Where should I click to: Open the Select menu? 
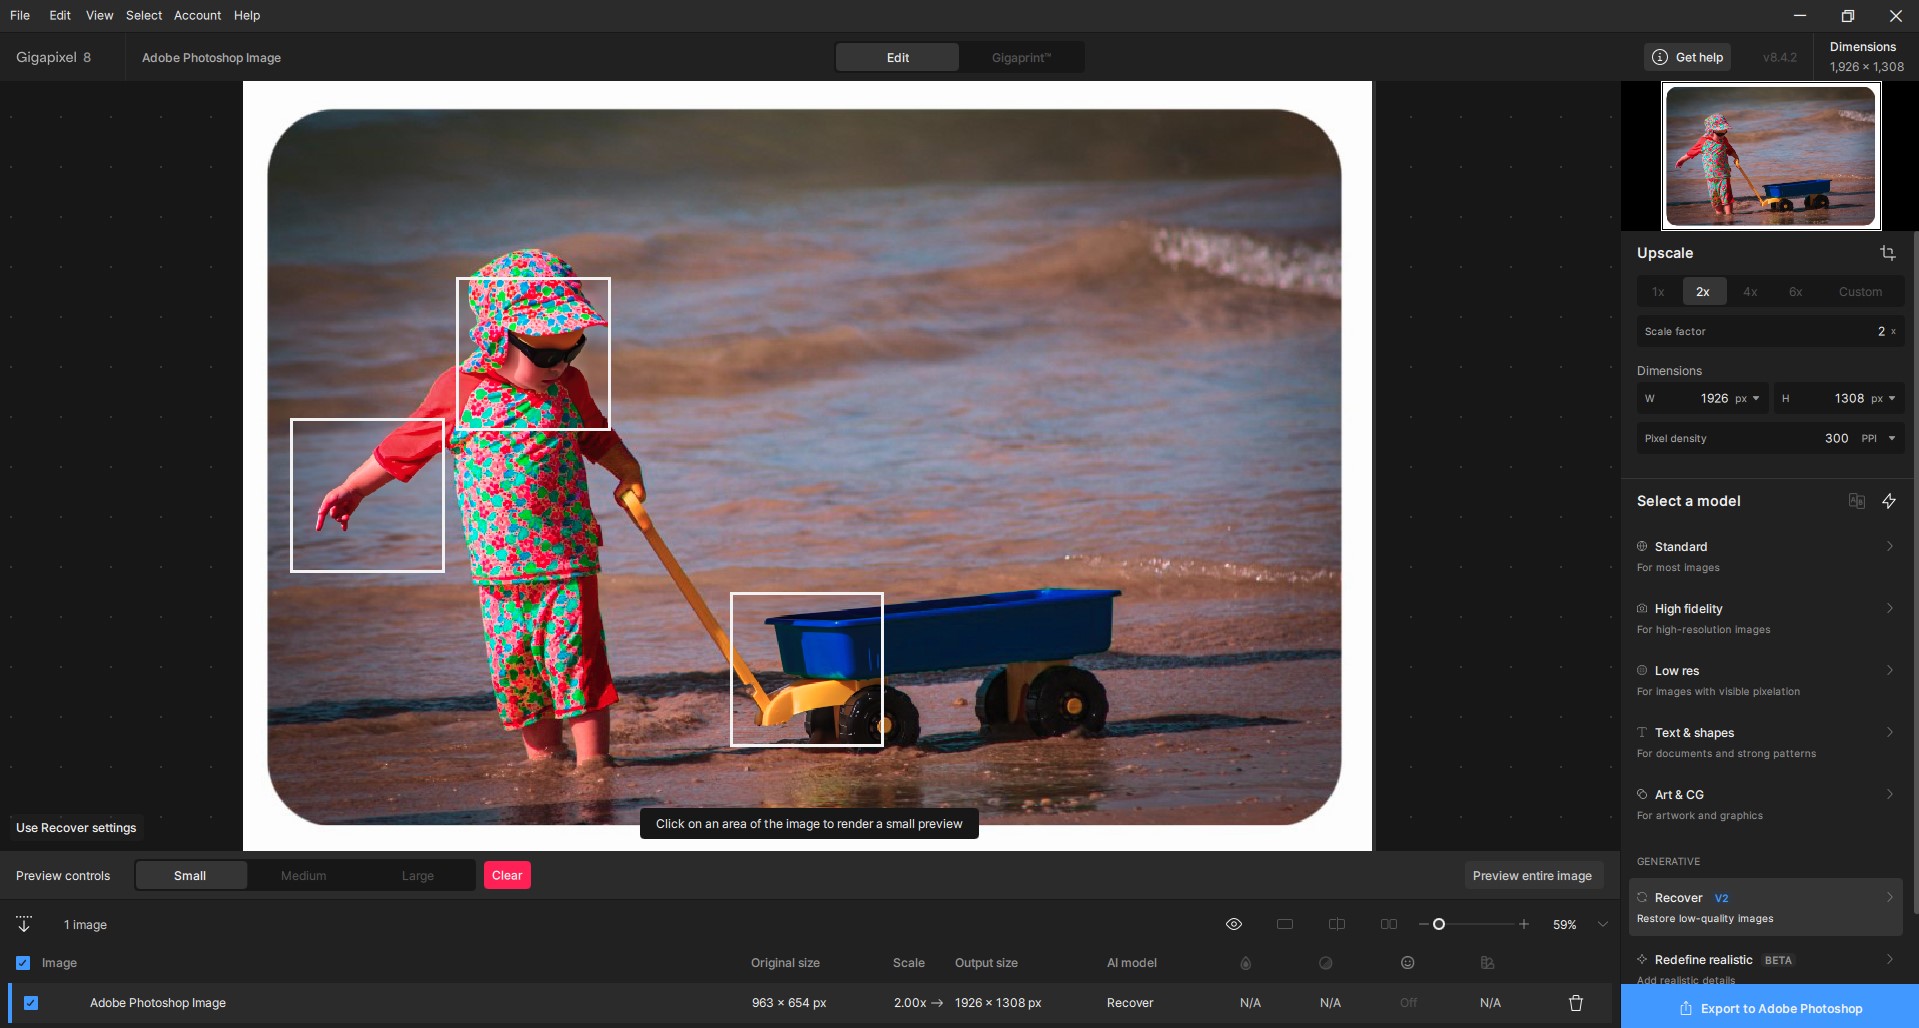coord(144,15)
